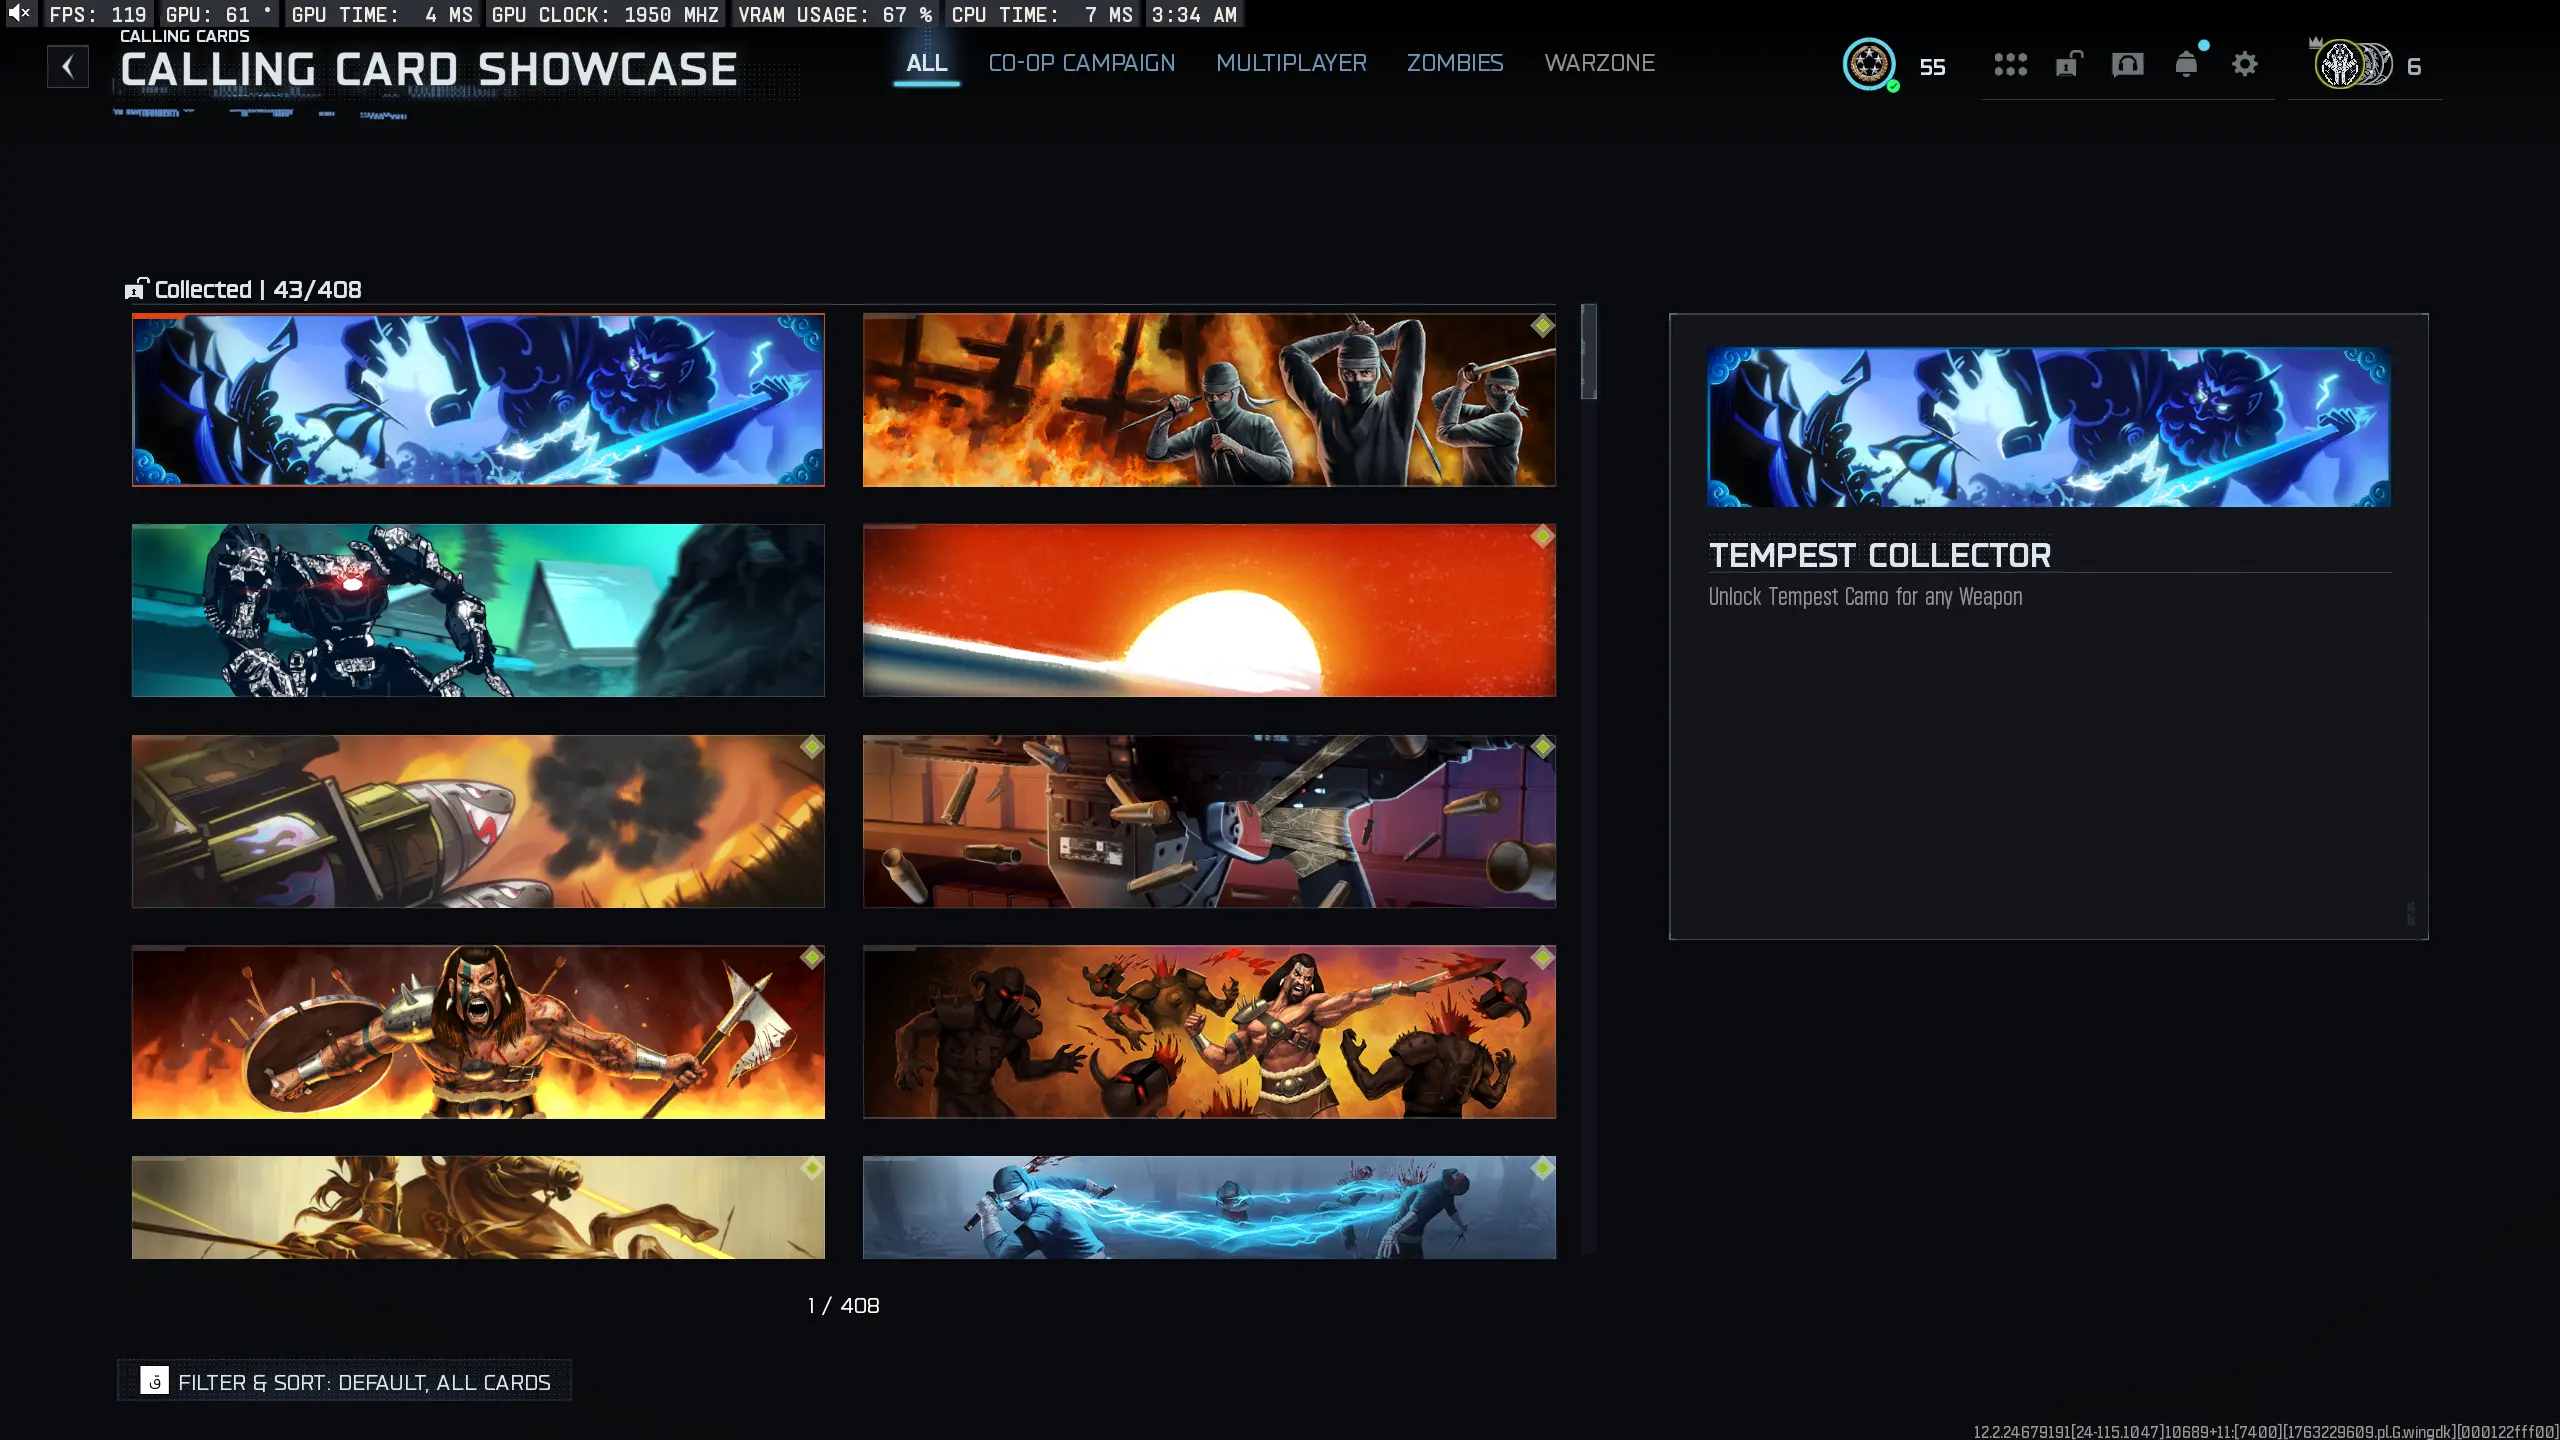Click the unlocked padlock icon
The width and height of the screenshot is (2560, 1440).
pos(2068,65)
